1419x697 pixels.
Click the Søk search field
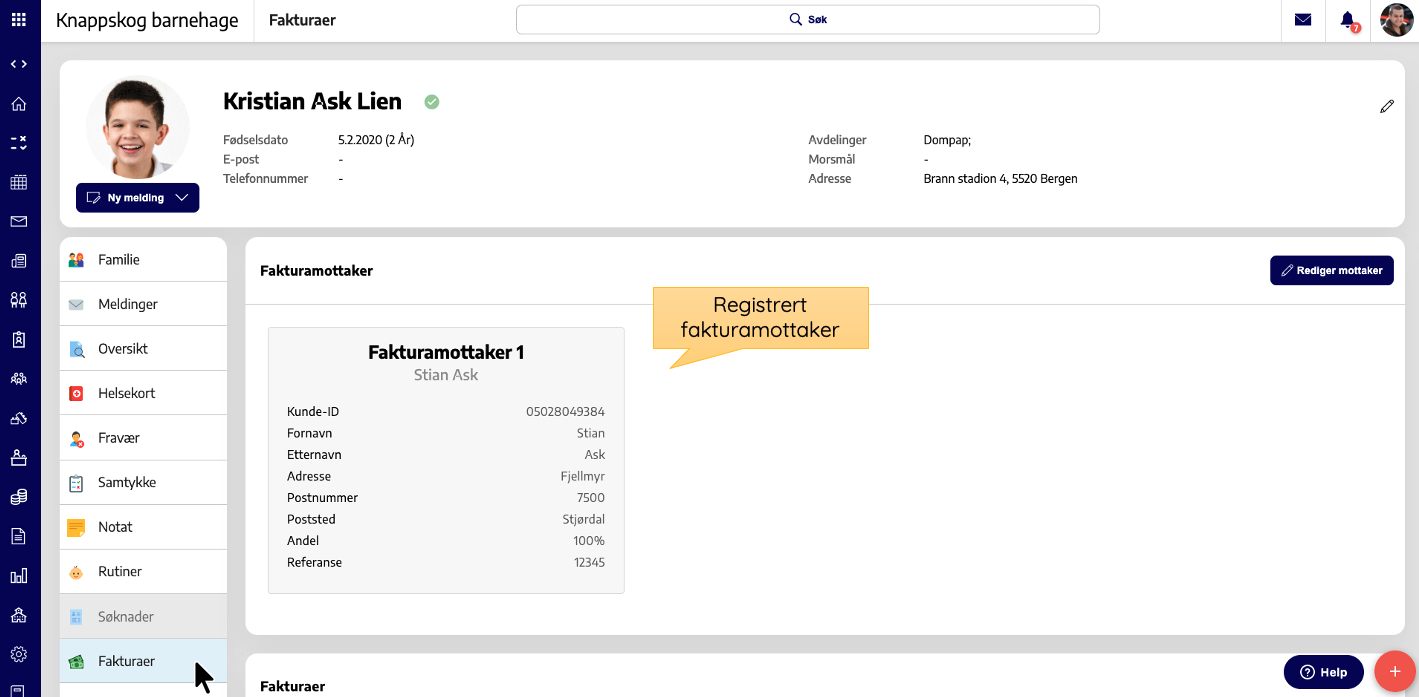pyautogui.click(x=807, y=19)
